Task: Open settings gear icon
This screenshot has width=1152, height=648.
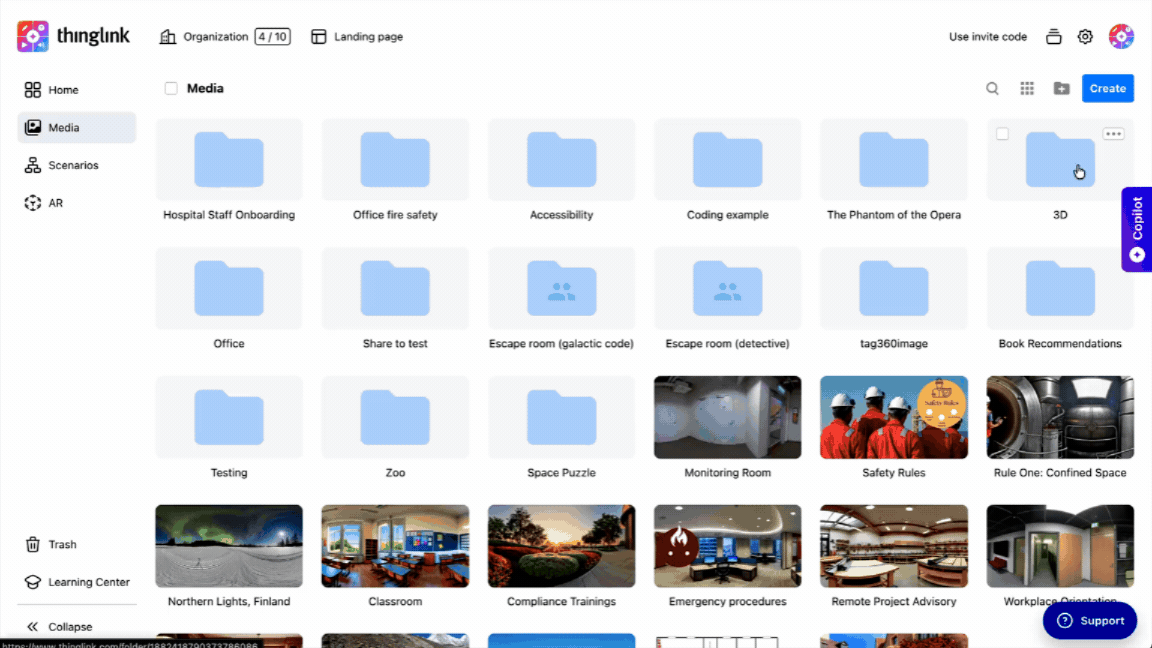Action: click(1085, 37)
